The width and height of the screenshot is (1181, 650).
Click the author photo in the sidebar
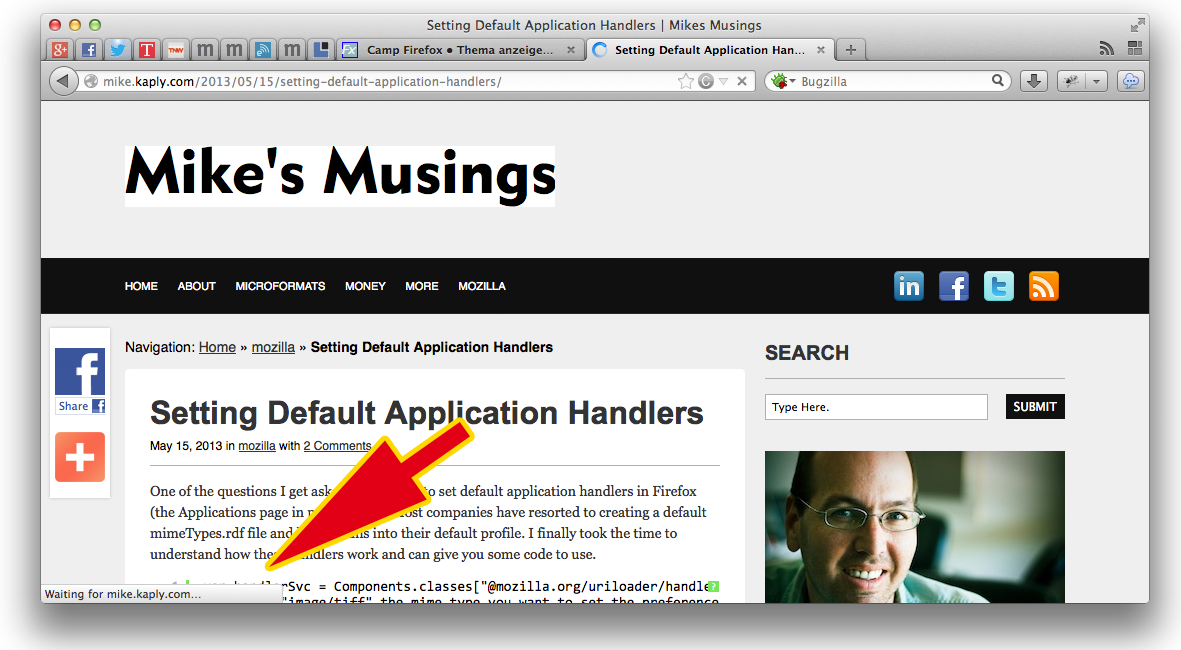[914, 526]
